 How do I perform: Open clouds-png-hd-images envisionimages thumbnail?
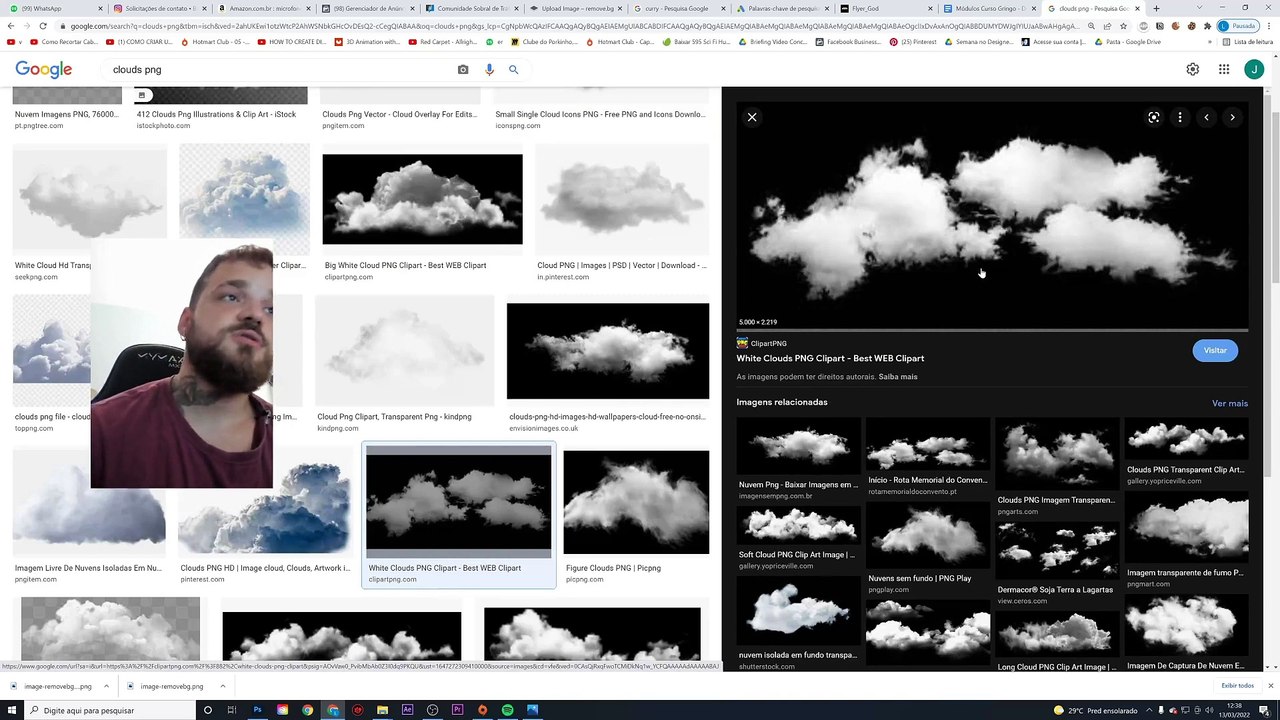[608, 351]
